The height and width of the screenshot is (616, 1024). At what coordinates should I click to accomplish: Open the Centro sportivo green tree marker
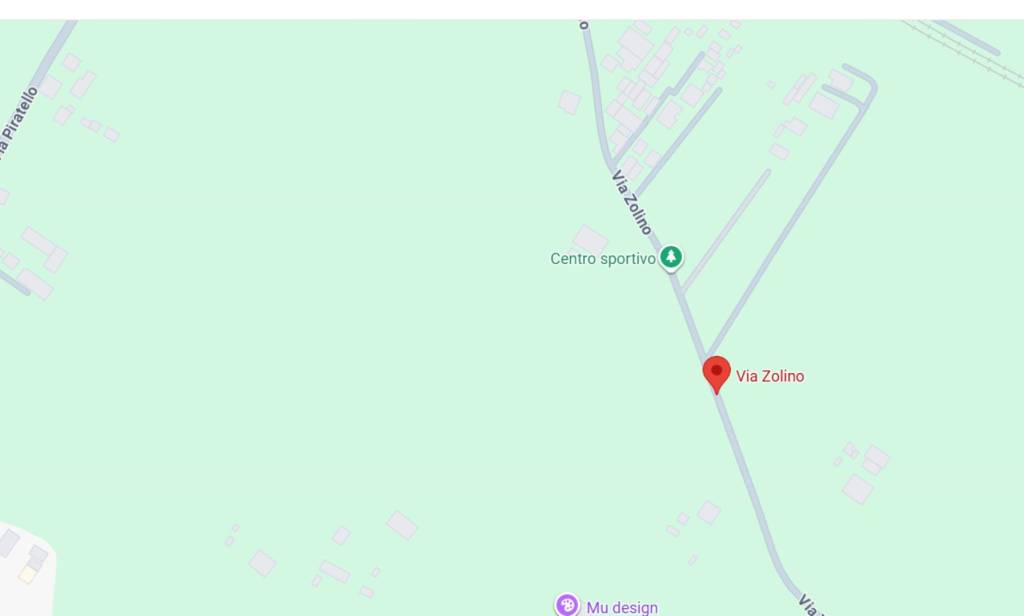coord(671,257)
